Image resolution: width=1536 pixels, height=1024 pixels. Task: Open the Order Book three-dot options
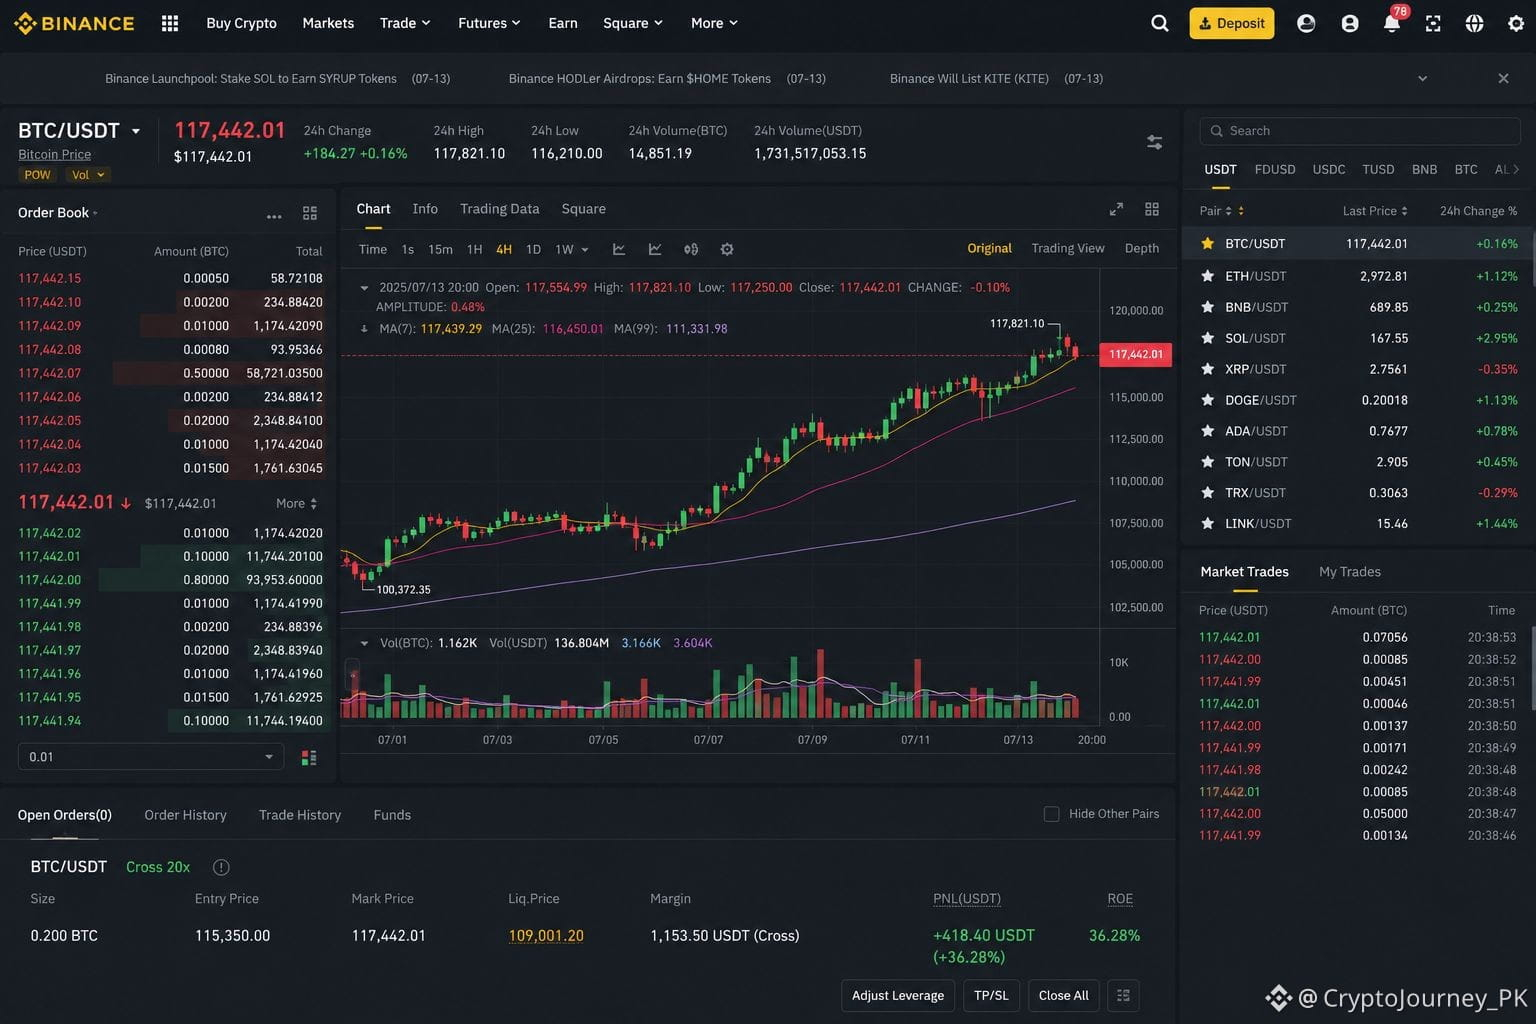[274, 214]
